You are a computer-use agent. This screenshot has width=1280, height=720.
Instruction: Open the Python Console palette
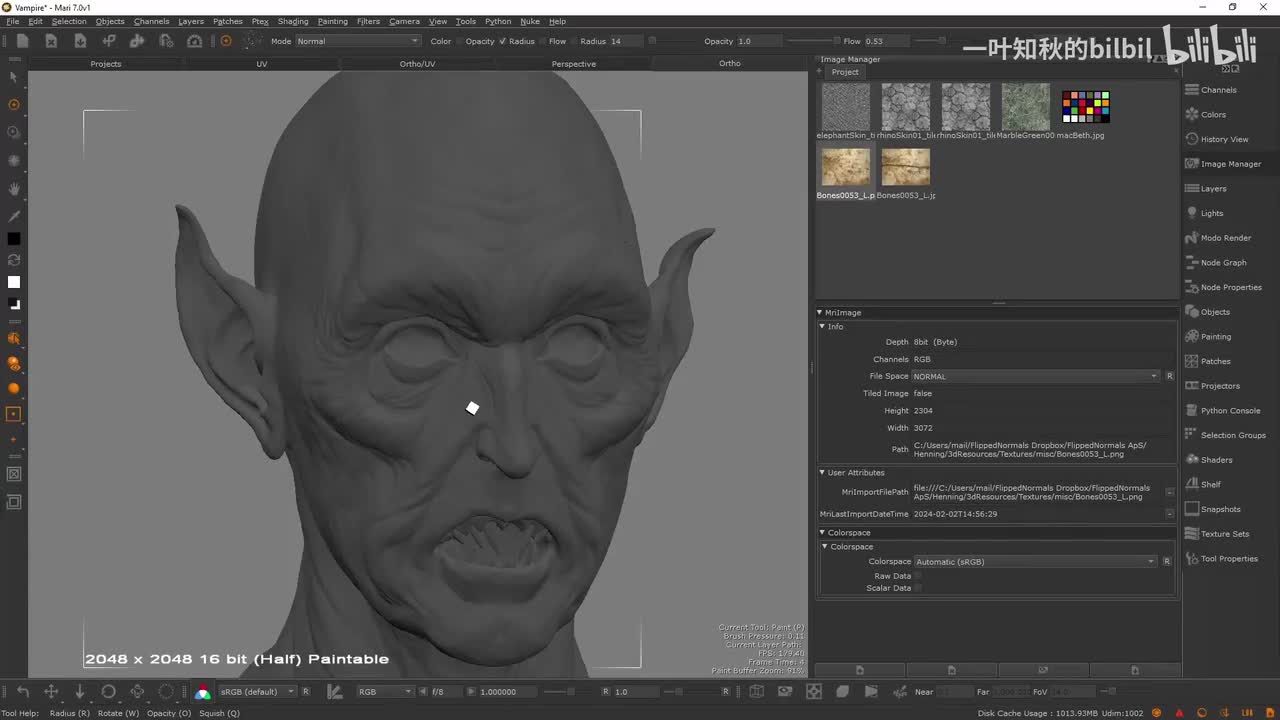(x=1229, y=411)
